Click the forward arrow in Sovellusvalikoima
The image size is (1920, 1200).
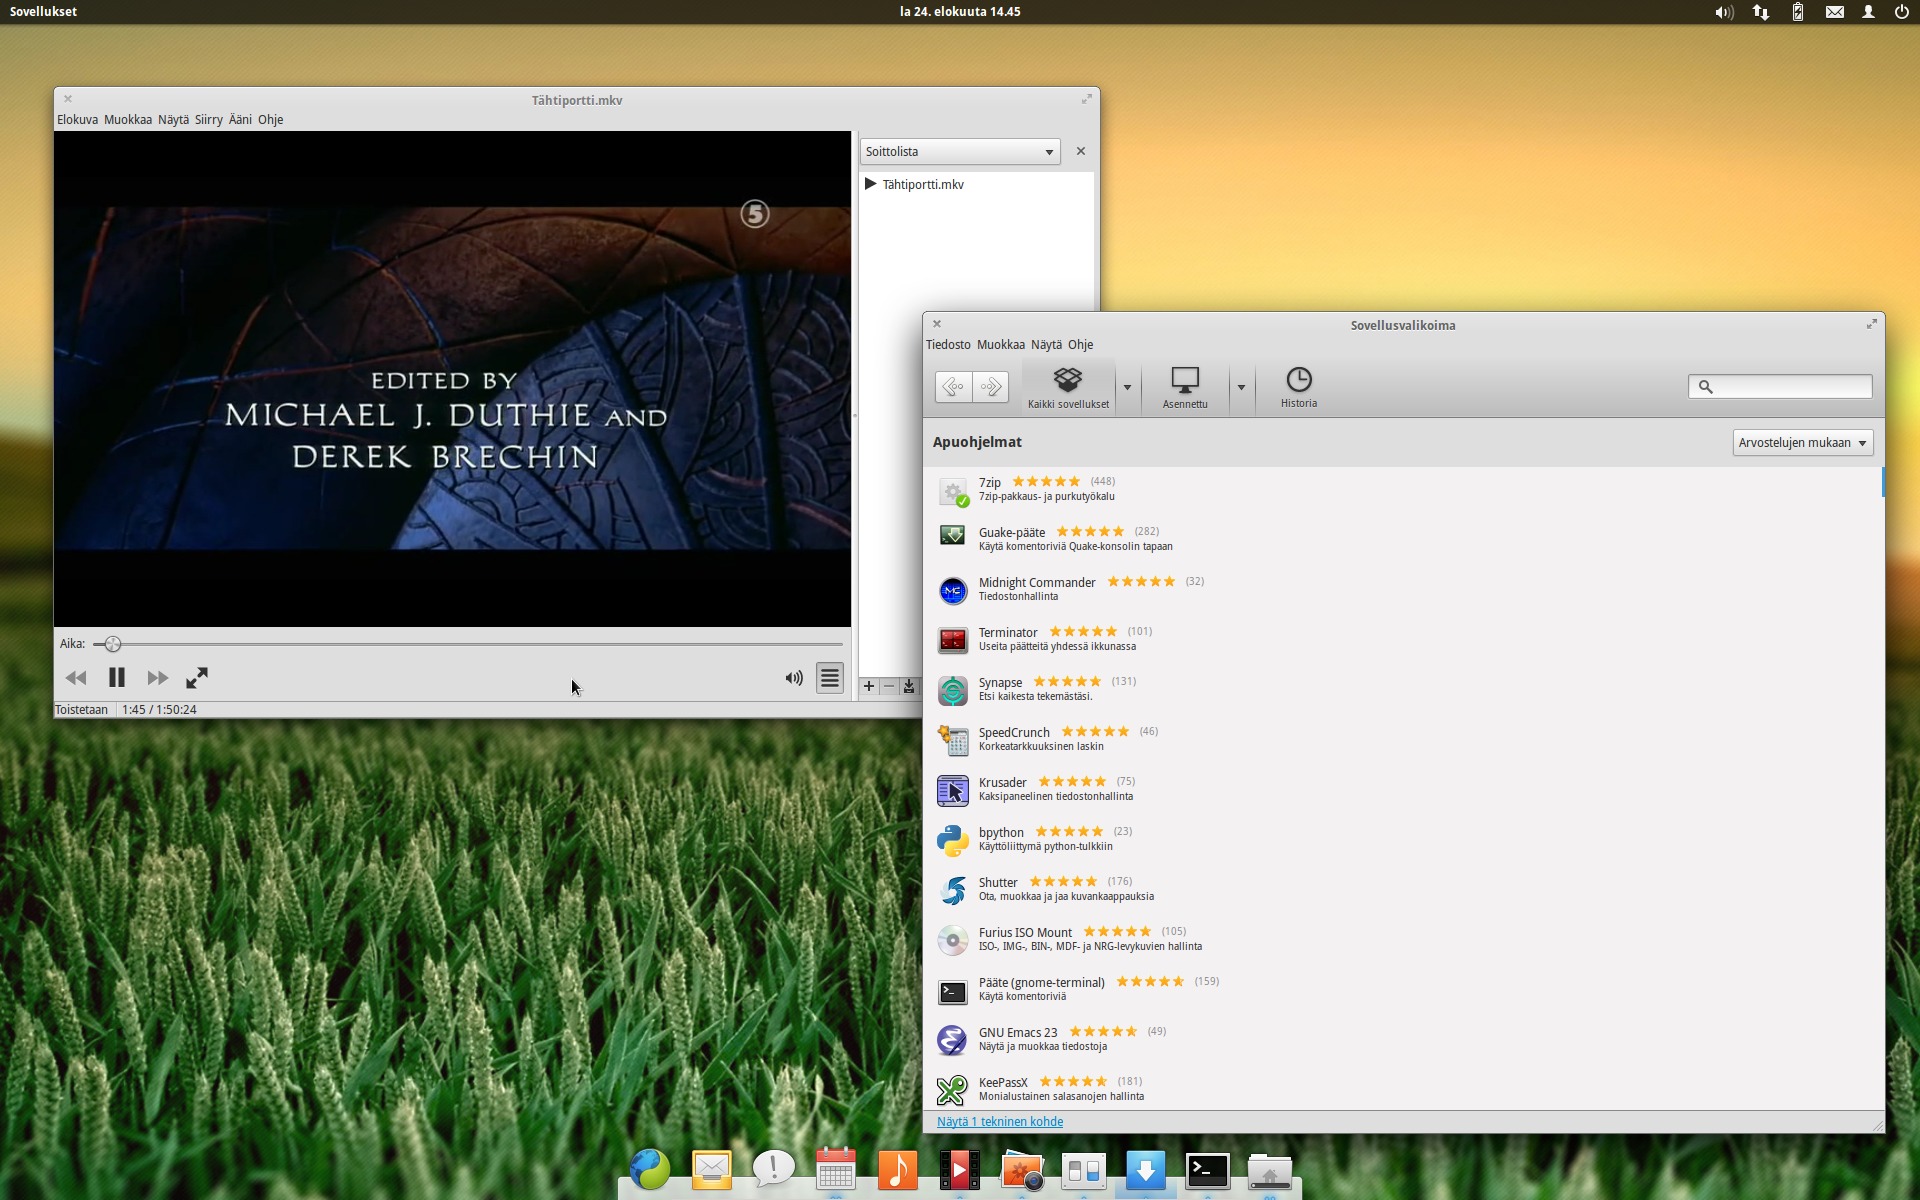pos(990,386)
